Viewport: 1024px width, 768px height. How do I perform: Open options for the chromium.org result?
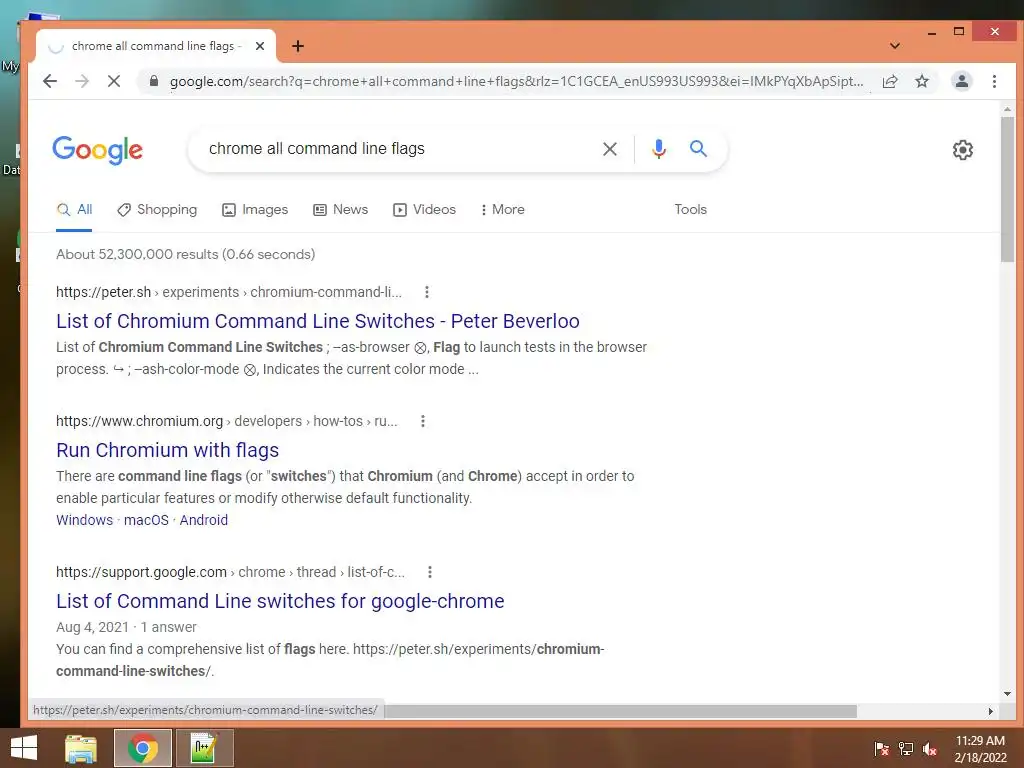coord(423,421)
